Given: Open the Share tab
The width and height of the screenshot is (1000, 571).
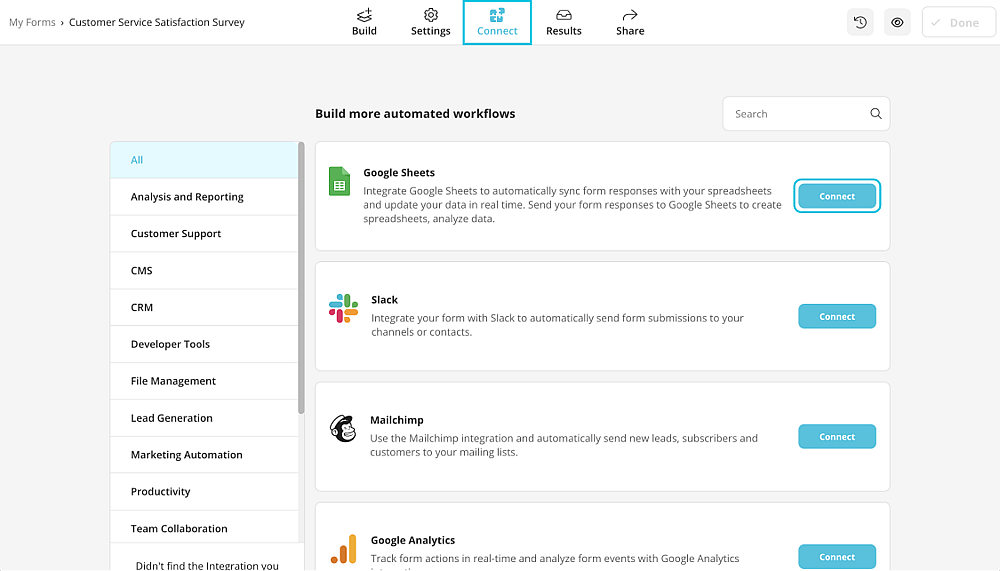Looking at the screenshot, I should 630,22.
